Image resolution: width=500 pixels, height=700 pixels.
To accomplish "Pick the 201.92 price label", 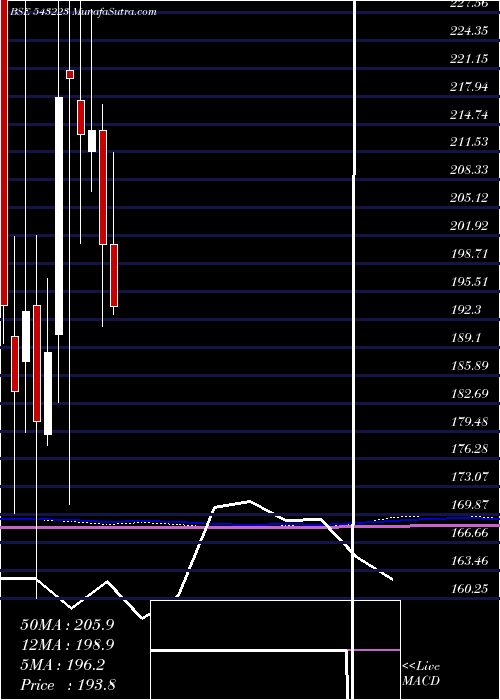I will pos(469,226).
